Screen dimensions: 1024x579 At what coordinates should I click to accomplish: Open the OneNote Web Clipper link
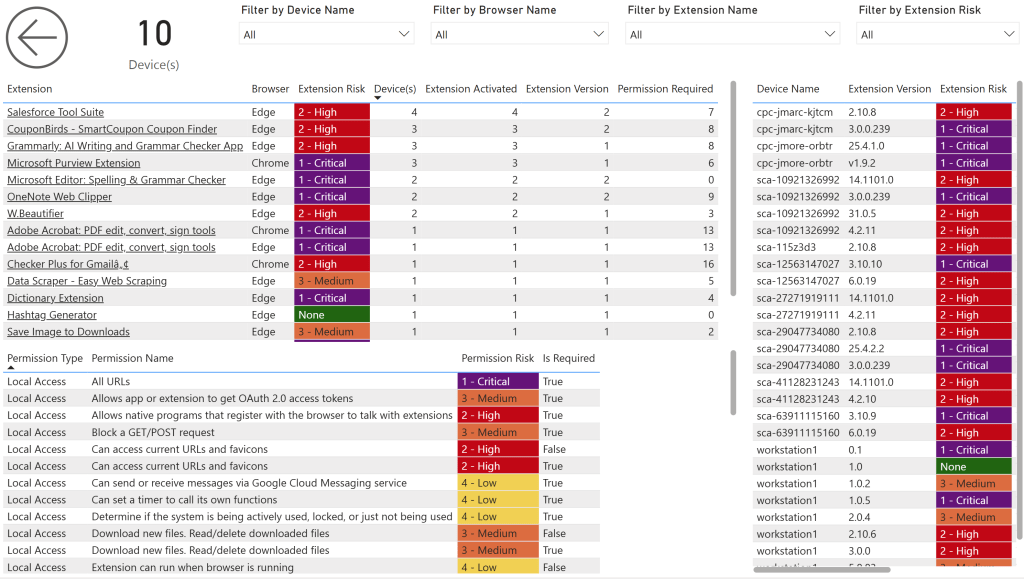[x=59, y=197]
